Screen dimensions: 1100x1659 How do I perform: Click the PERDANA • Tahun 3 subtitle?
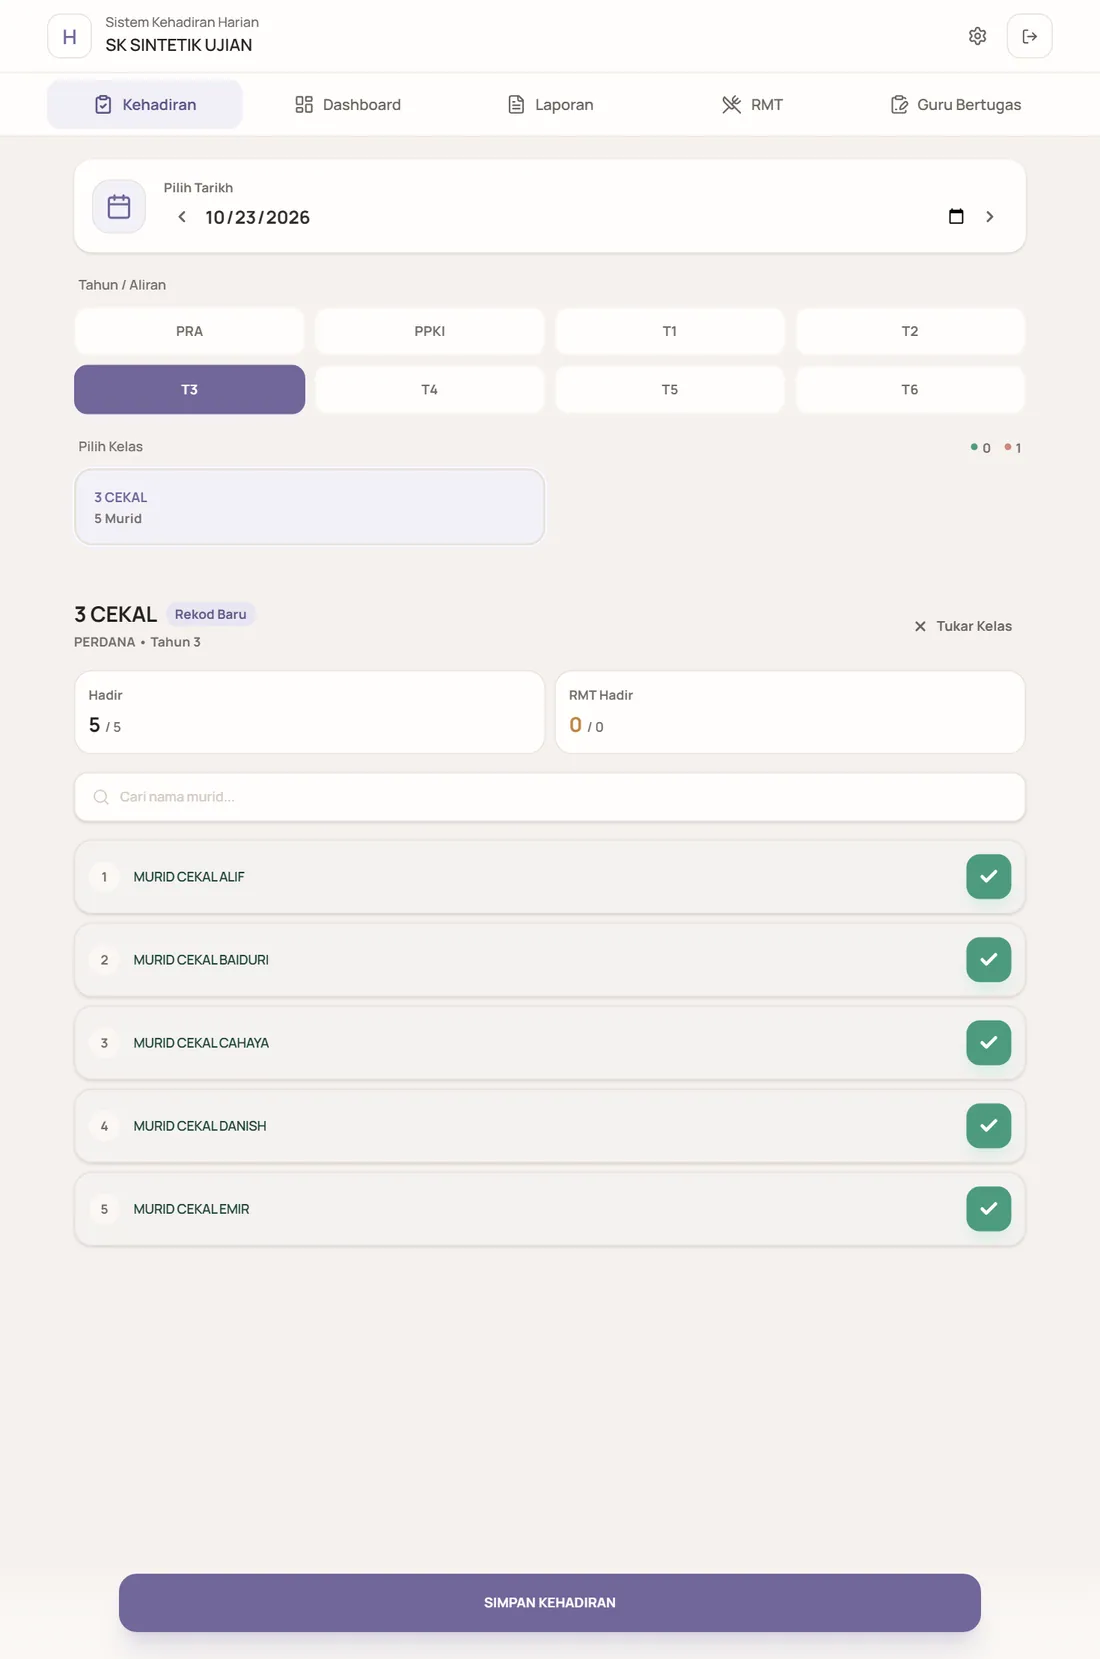[x=137, y=642]
